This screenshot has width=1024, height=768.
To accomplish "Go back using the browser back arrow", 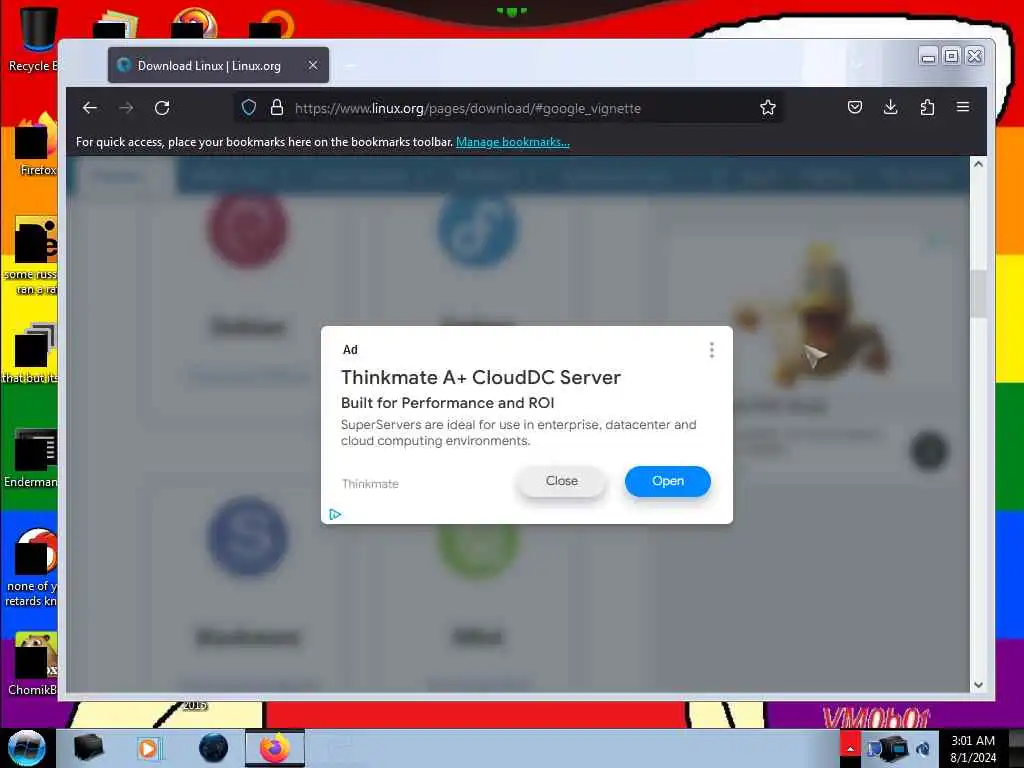I will pyautogui.click(x=89, y=108).
